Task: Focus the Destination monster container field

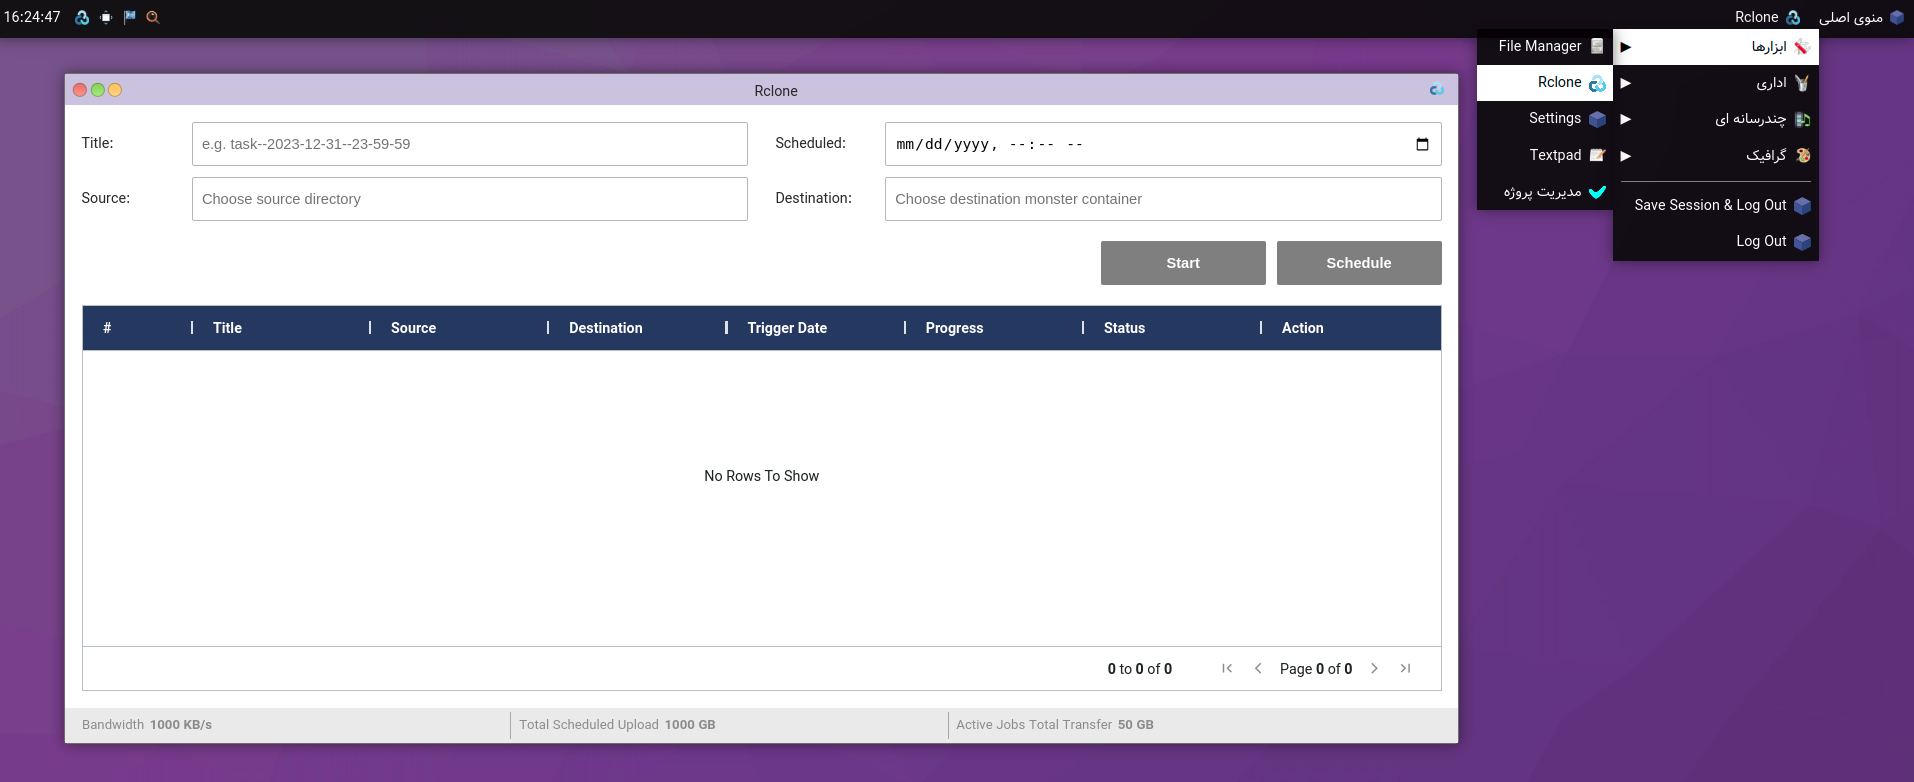Action: (x=1163, y=199)
